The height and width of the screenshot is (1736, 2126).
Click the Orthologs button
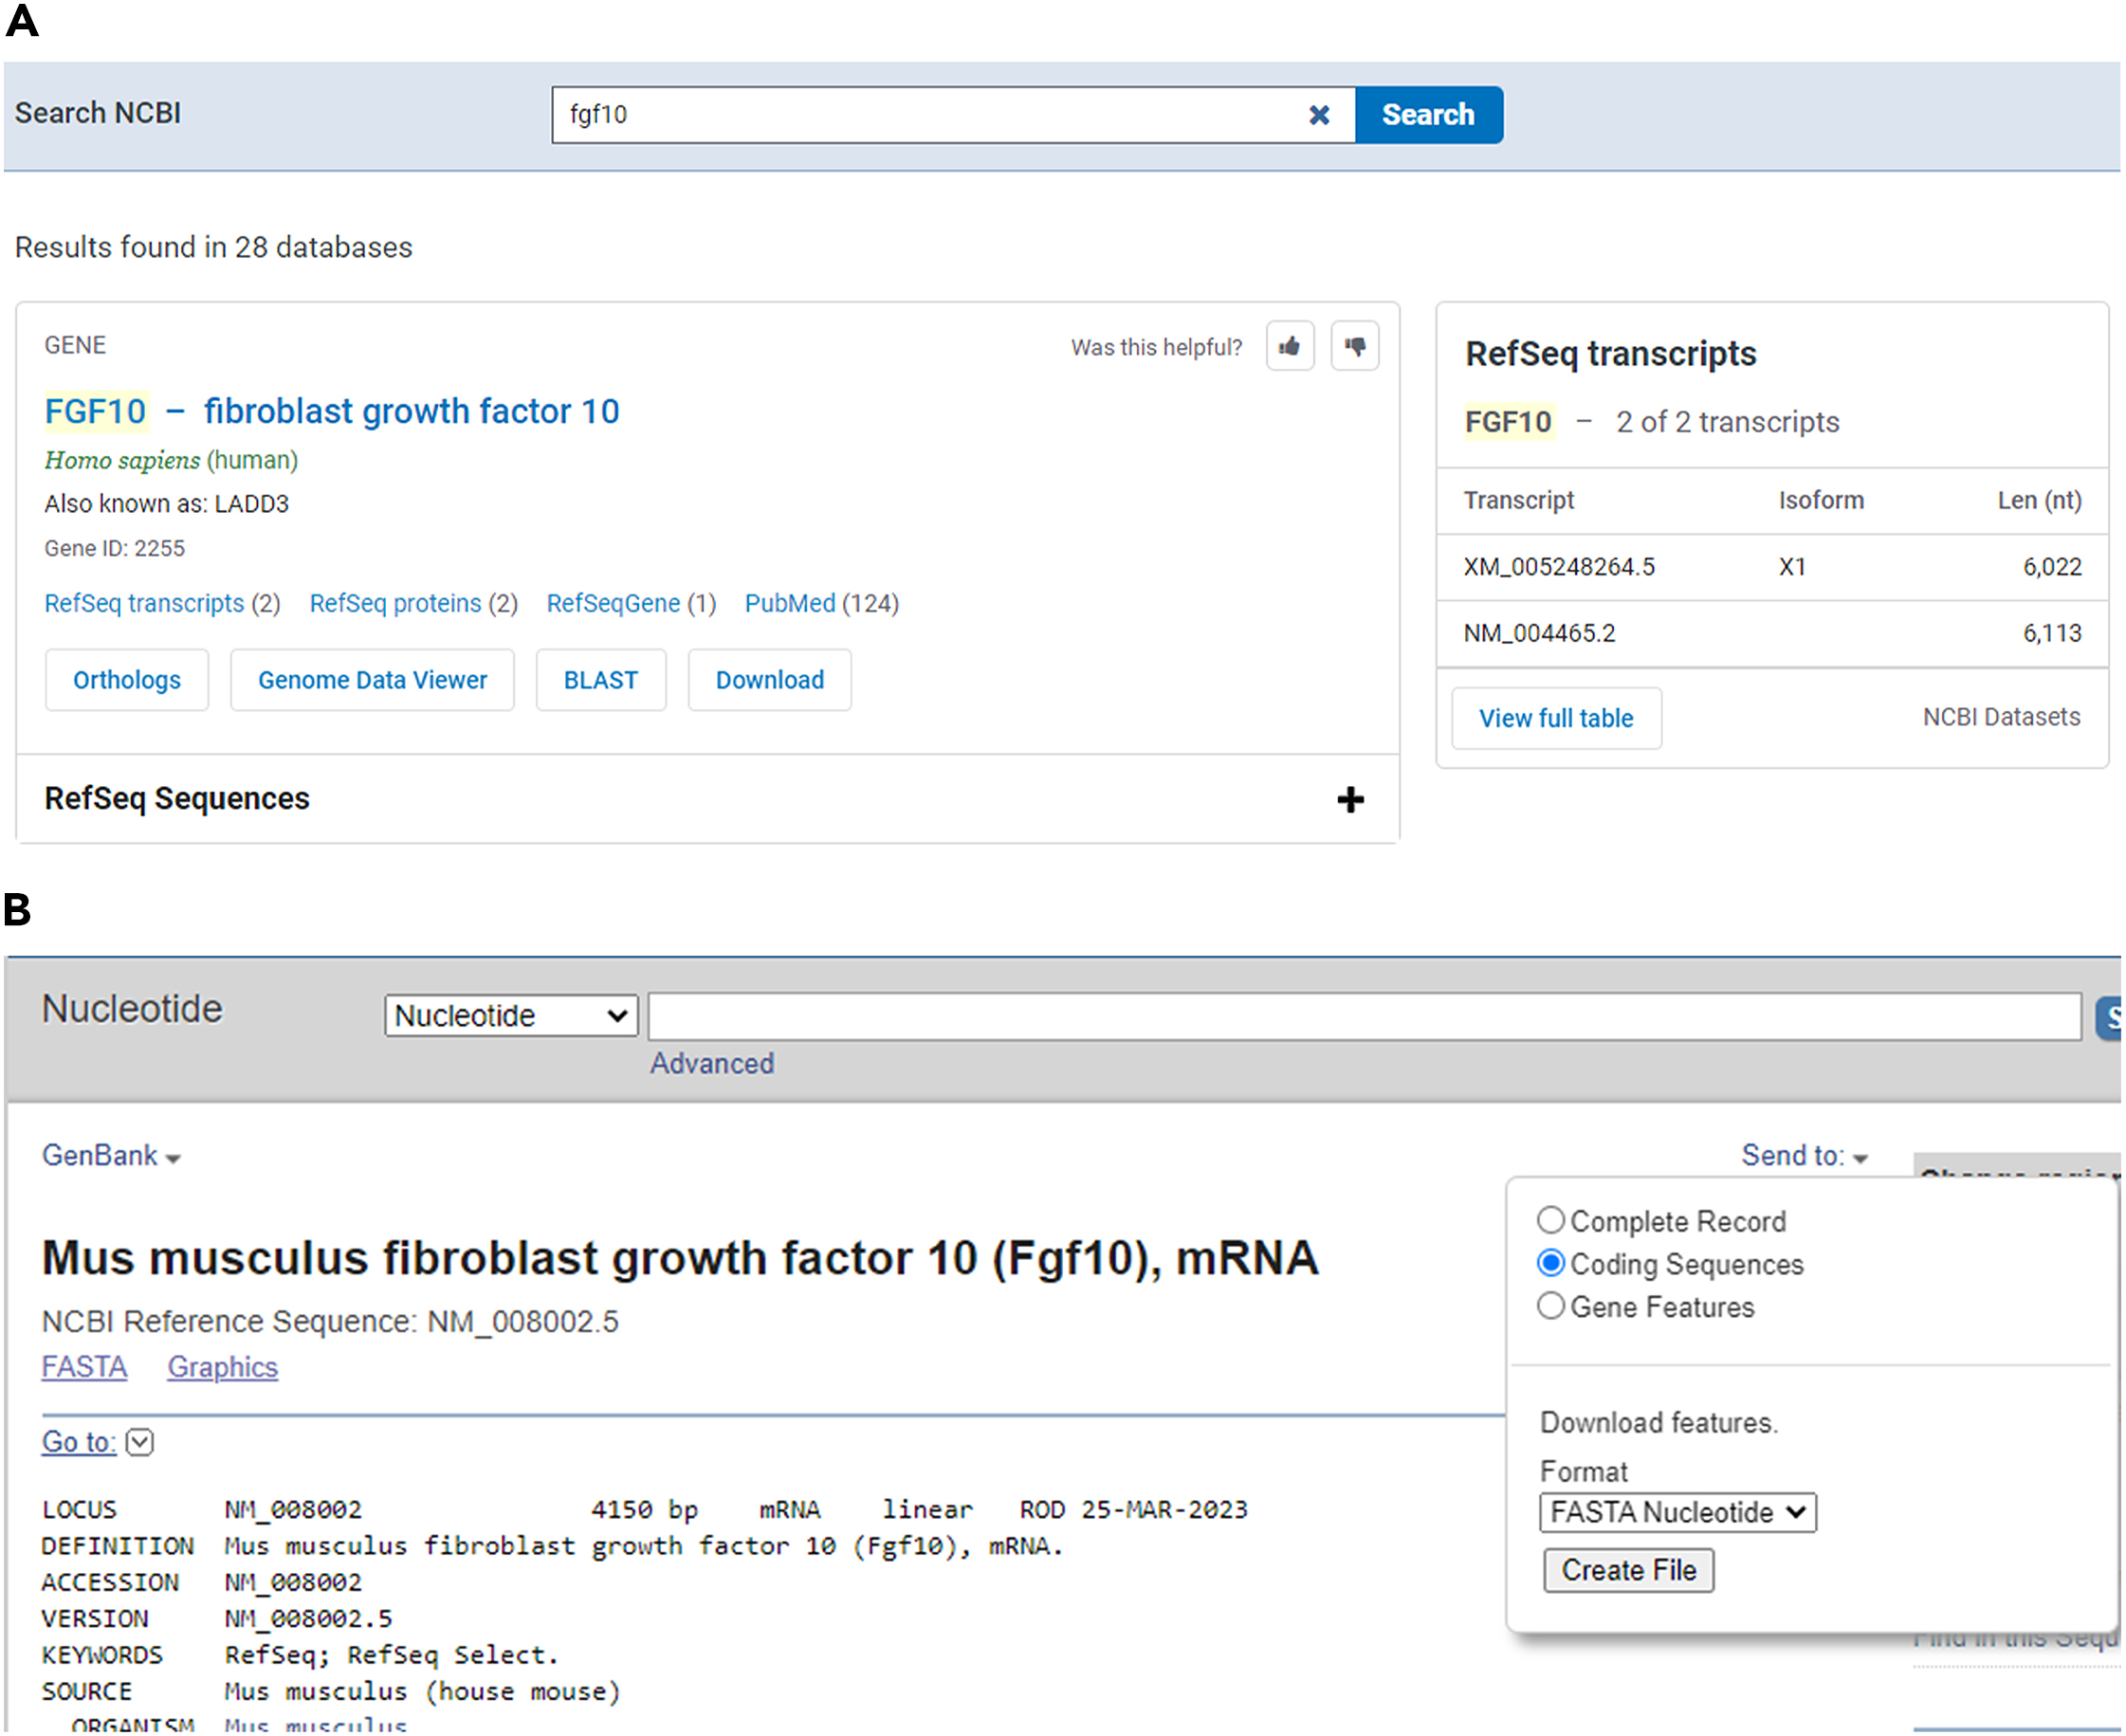(x=127, y=680)
